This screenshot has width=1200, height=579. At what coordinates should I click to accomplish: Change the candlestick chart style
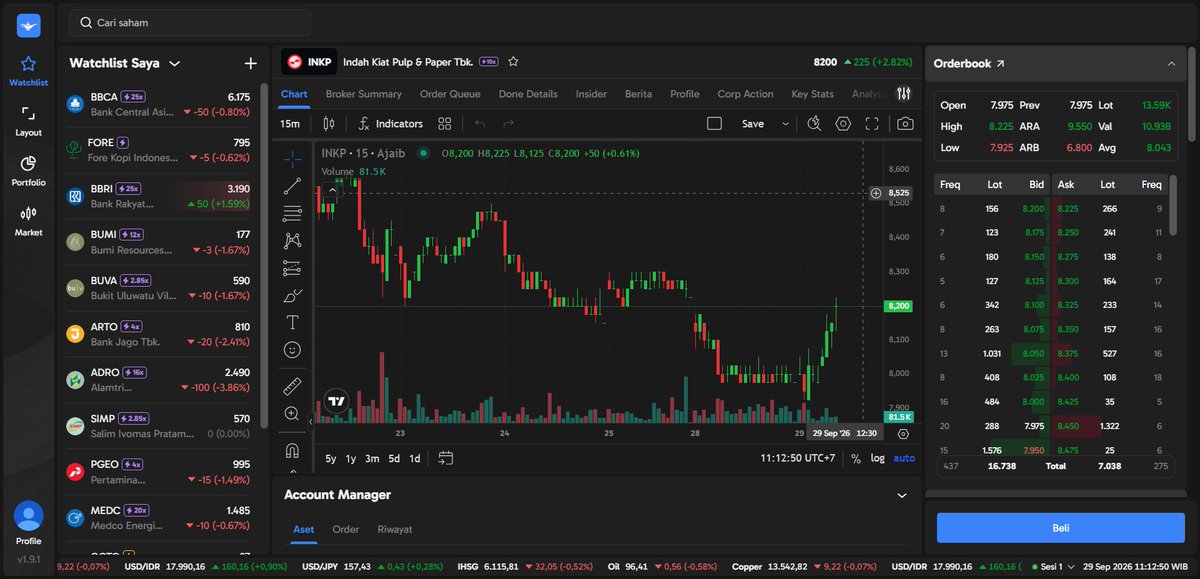[x=329, y=124]
